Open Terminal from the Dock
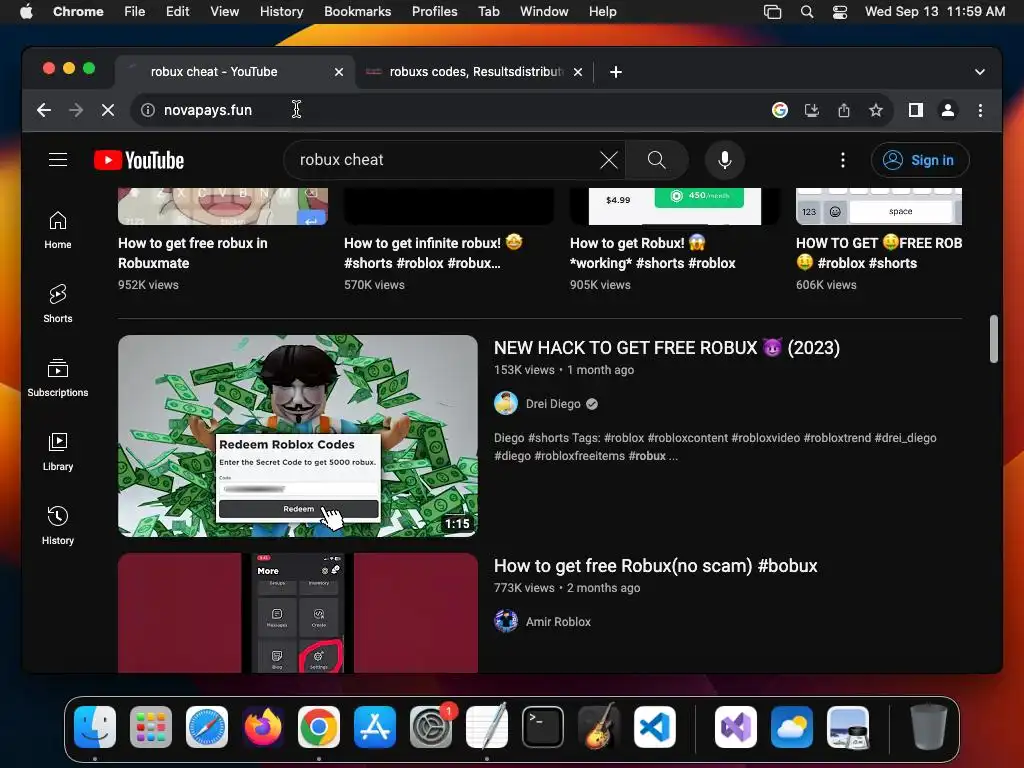1024x768 pixels. point(543,727)
